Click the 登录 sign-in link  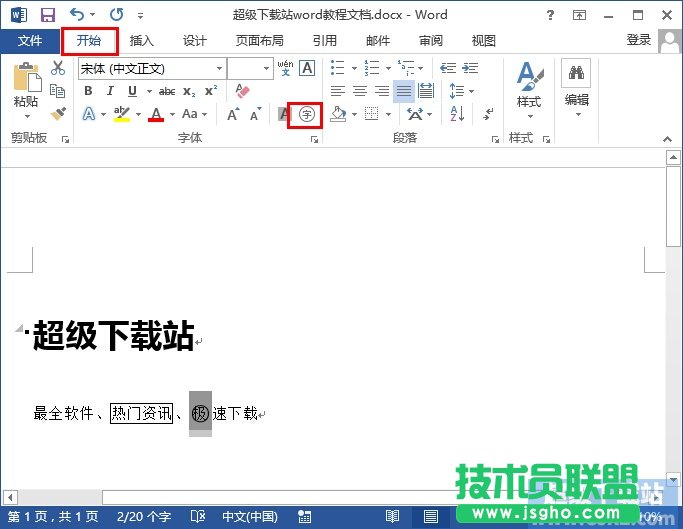638,40
